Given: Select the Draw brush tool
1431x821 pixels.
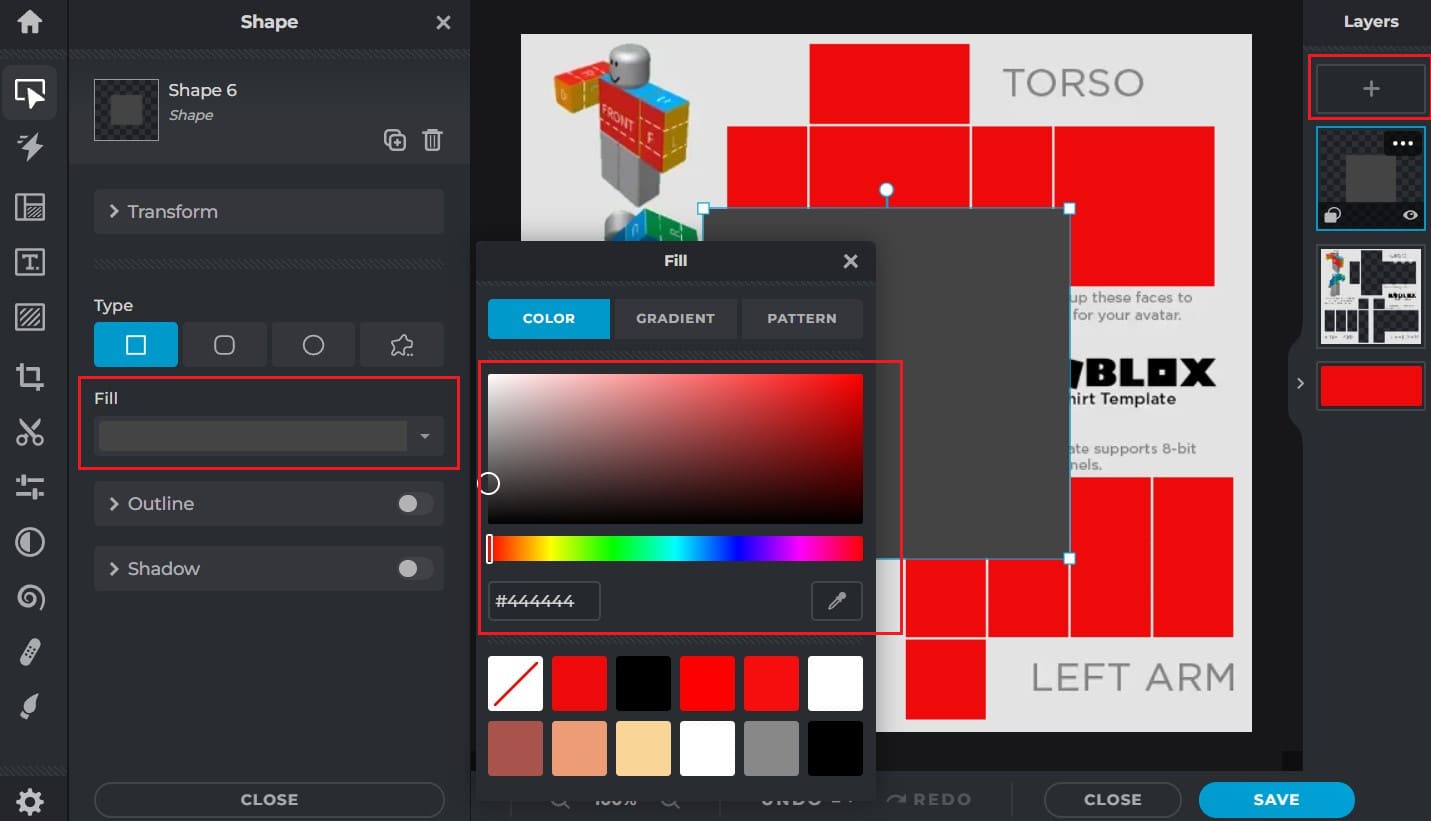Looking at the screenshot, I should 30,708.
